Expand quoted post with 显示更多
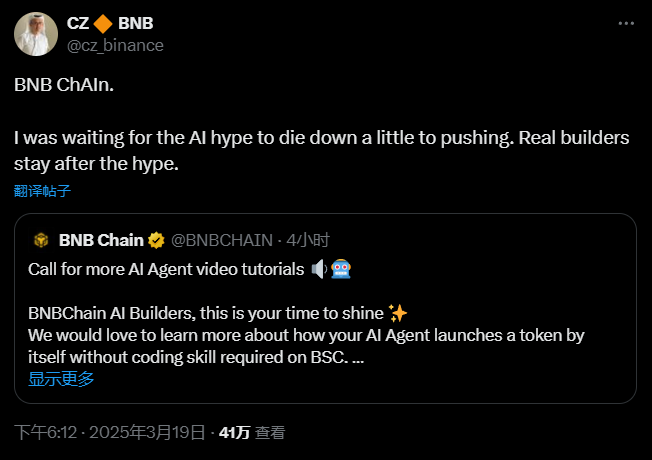652x460 pixels. (61, 378)
